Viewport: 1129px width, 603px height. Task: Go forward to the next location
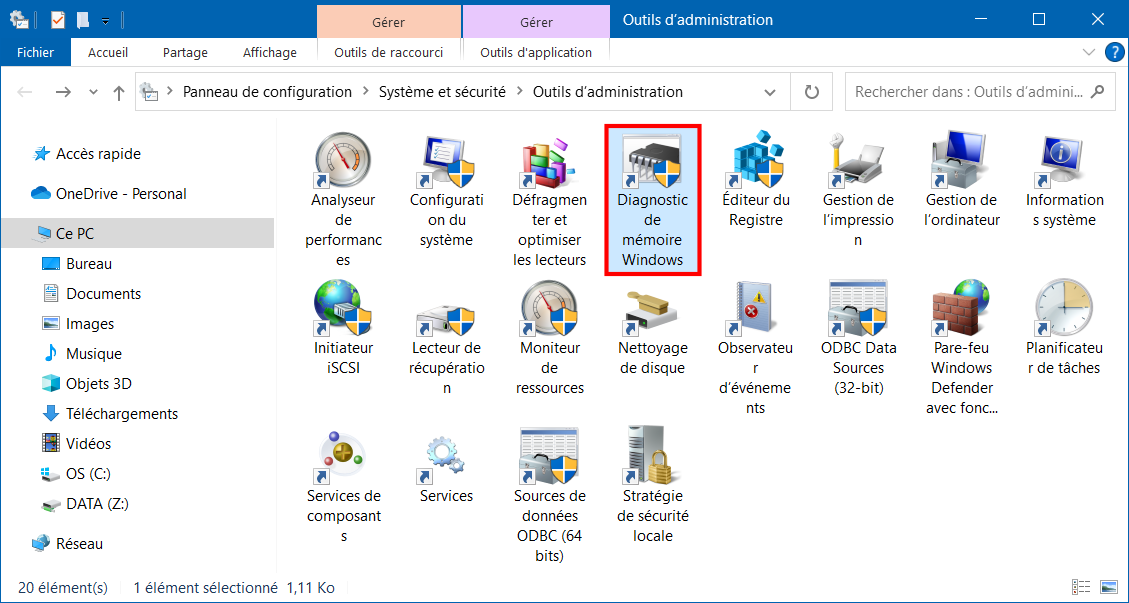(x=63, y=92)
